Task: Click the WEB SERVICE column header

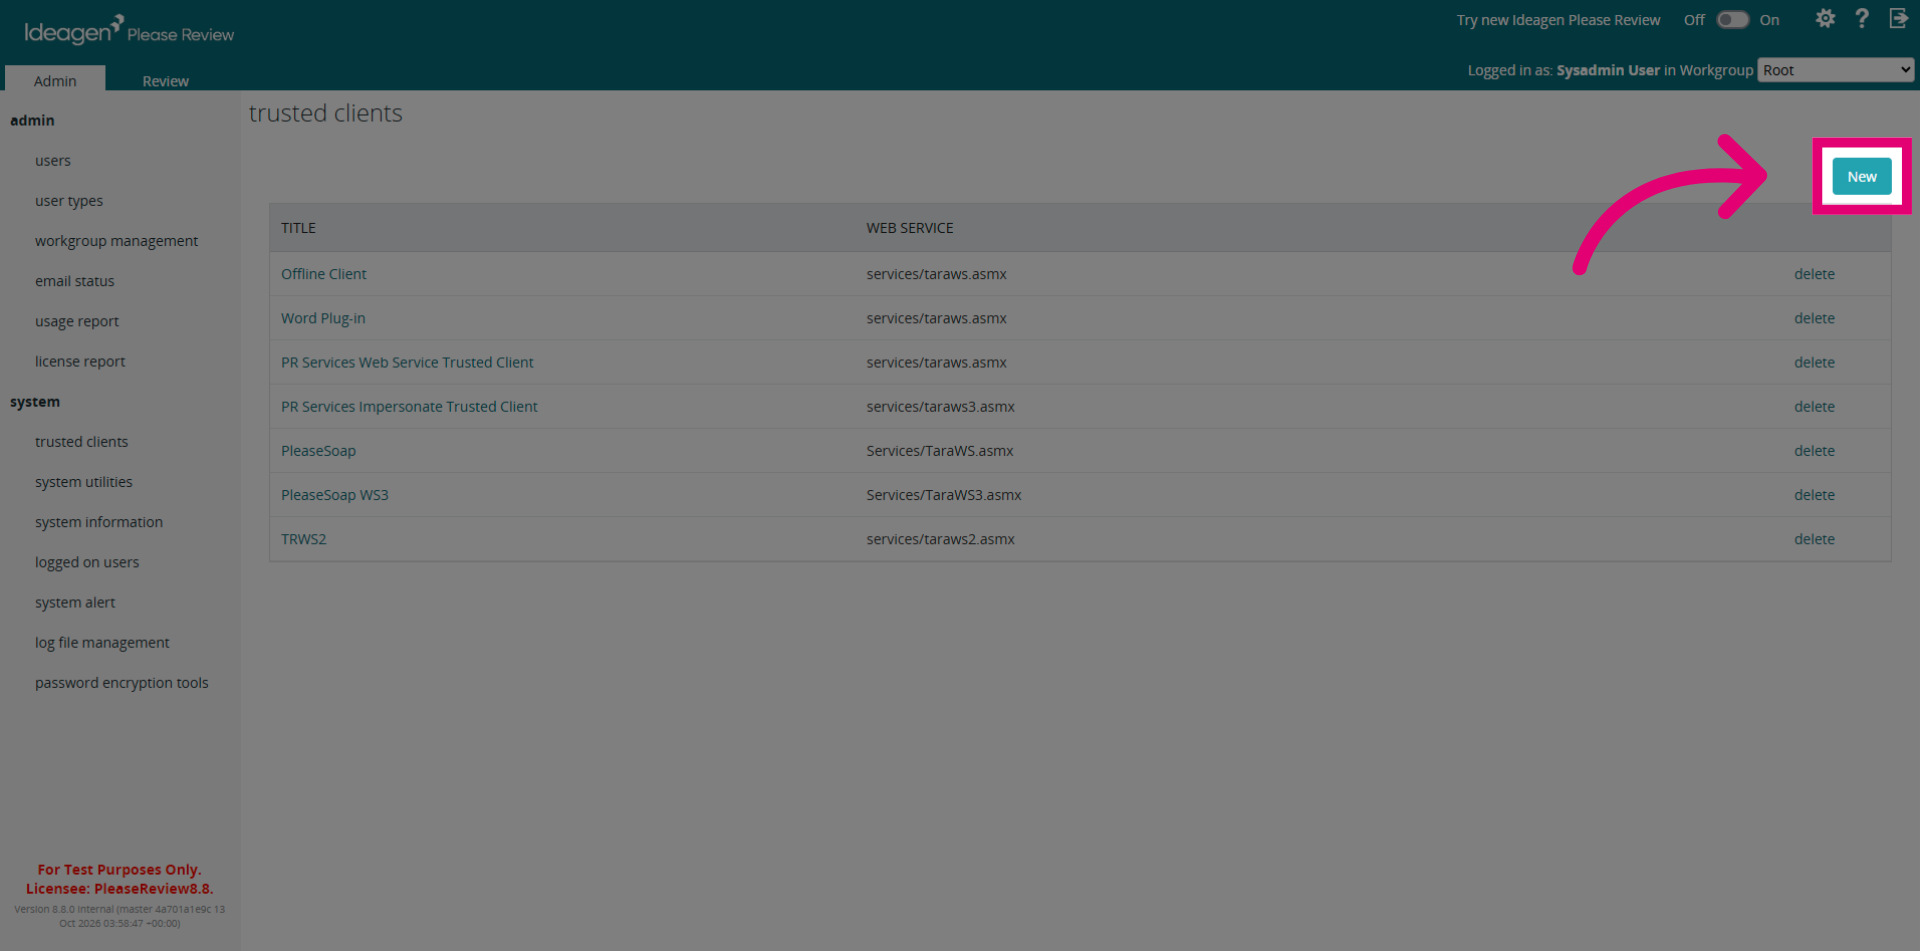Action: (x=910, y=227)
